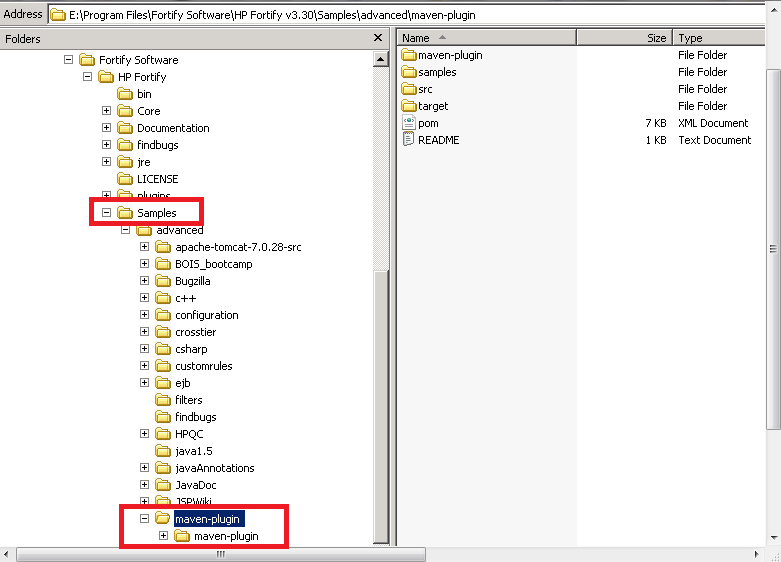Expand the javaAnnotations folder node
This screenshot has height=562, width=781.
(x=144, y=467)
